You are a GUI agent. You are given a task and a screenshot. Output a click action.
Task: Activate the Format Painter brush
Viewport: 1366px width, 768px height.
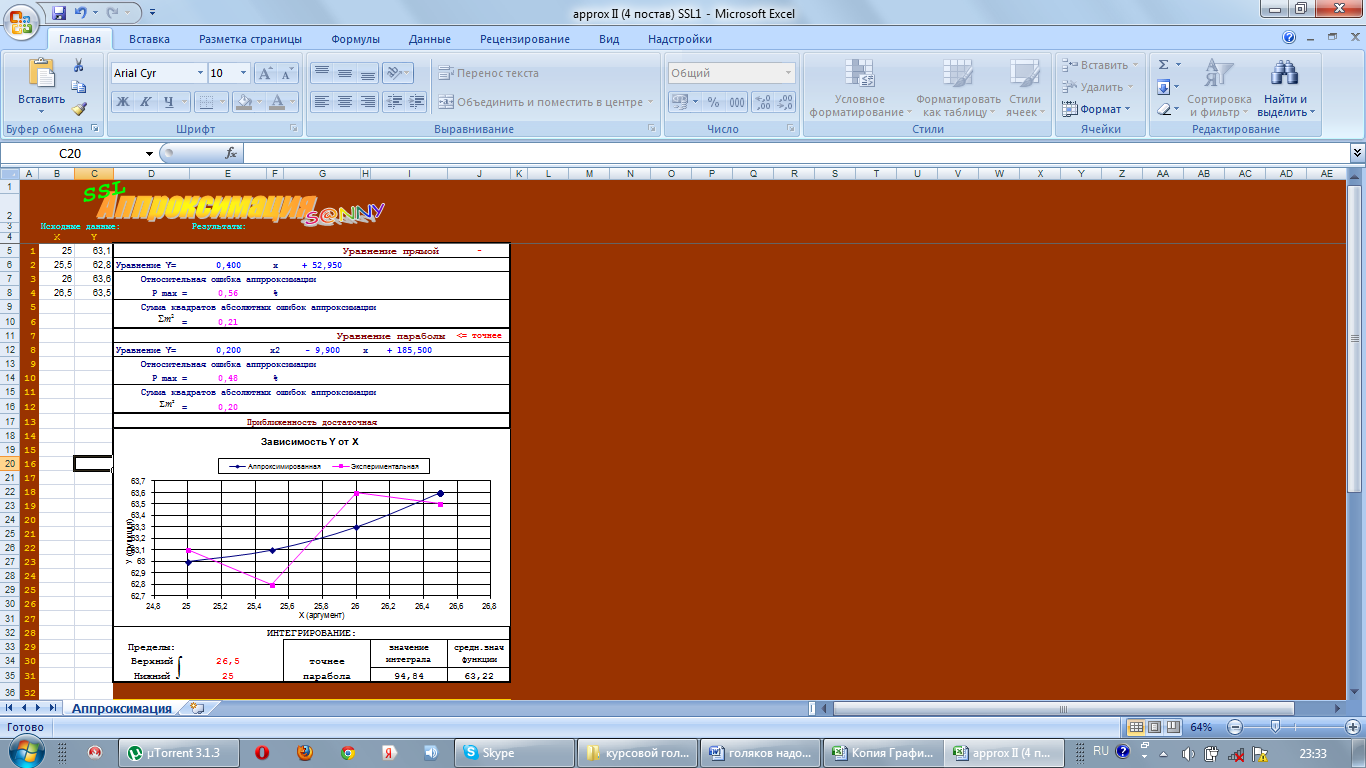pyautogui.click(x=79, y=109)
